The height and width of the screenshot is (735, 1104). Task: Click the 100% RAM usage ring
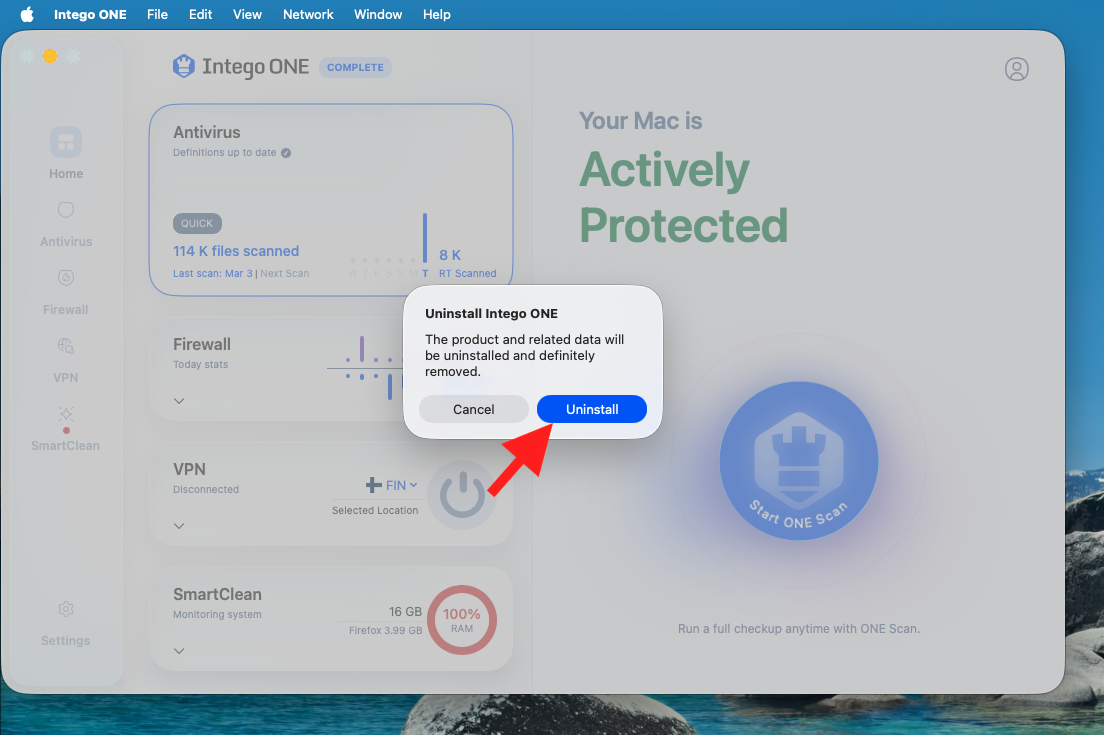(462, 620)
